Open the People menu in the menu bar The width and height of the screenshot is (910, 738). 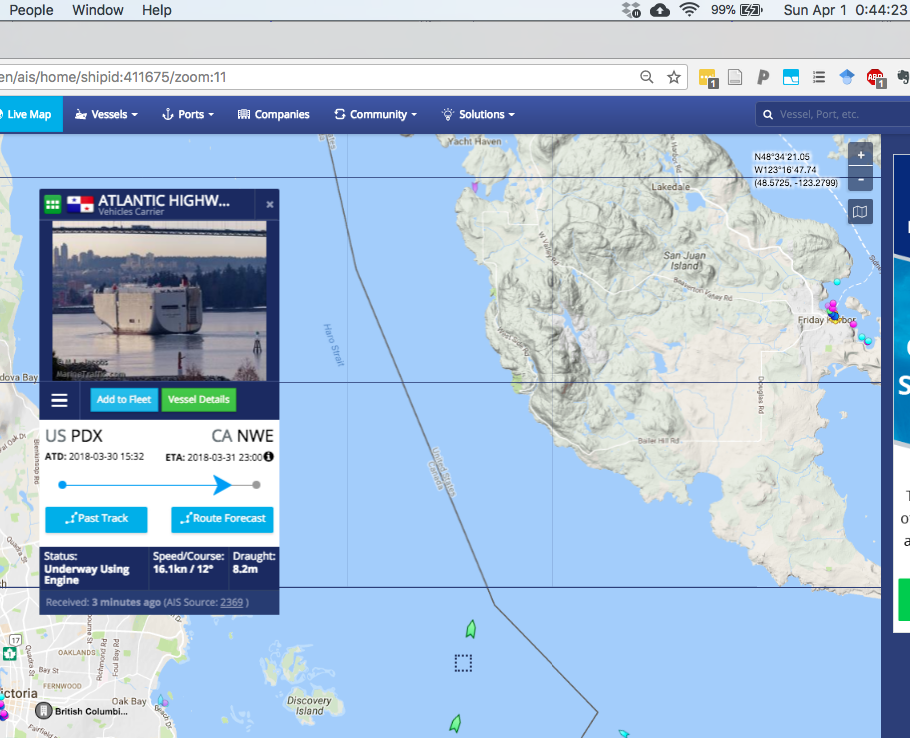coord(31,10)
